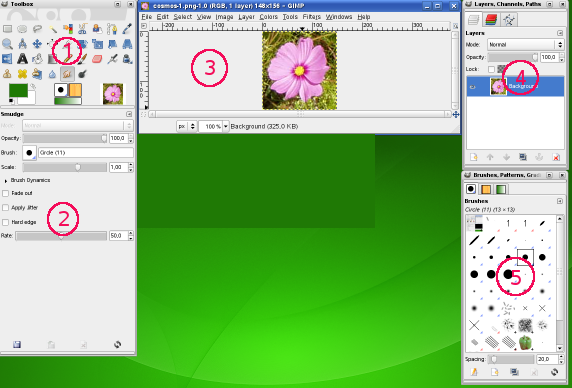Adjust the Smudge Rate slider

[x=61, y=236]
